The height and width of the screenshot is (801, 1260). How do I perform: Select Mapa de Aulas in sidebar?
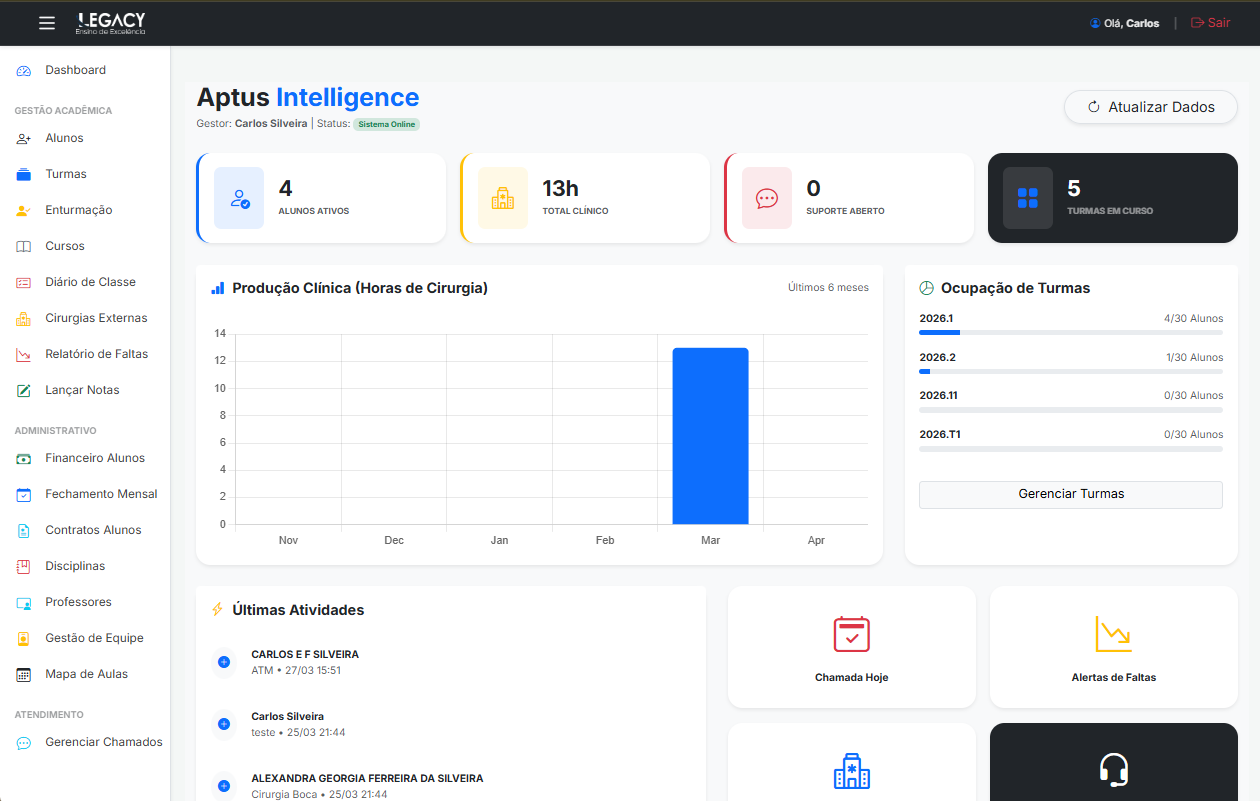[x=86, y=674]
